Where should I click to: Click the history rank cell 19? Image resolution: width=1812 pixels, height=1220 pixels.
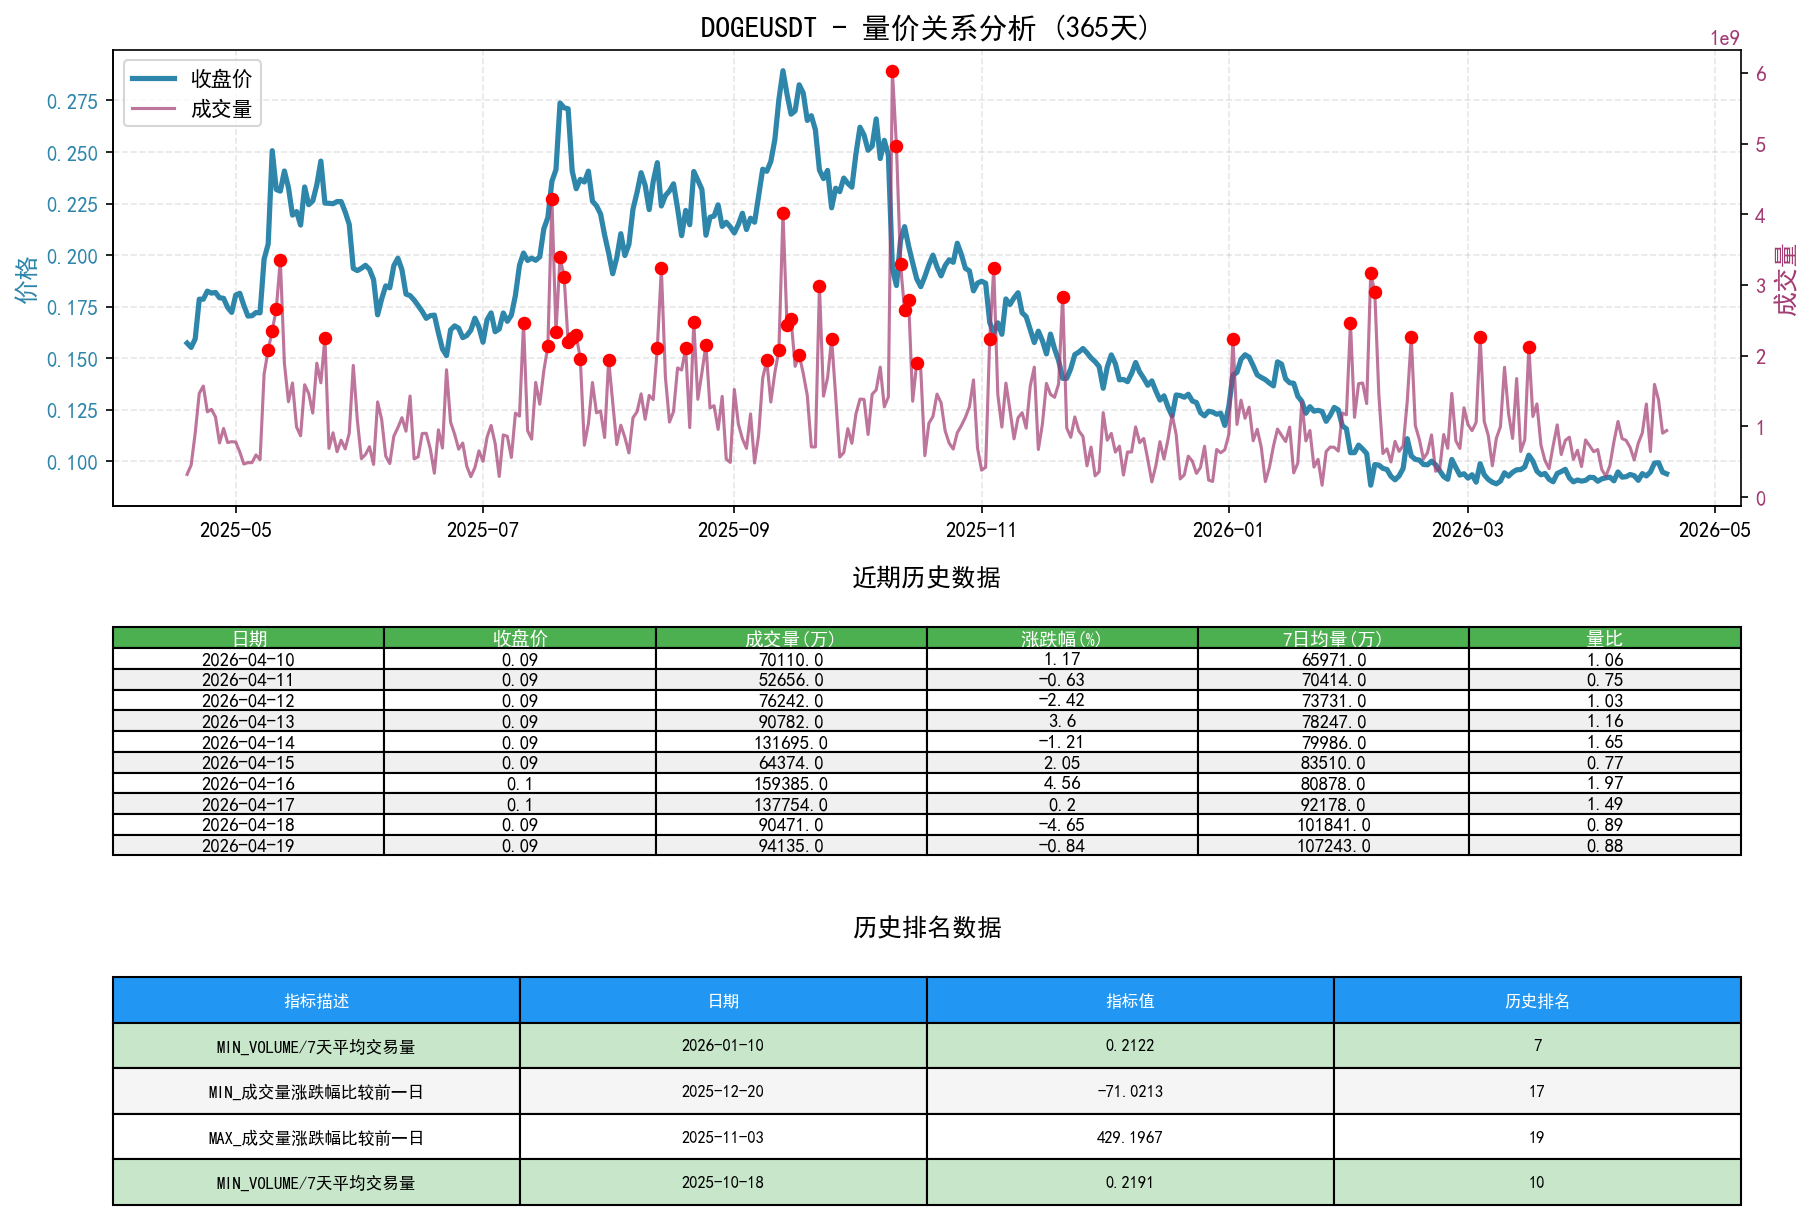[1537, 1137]
